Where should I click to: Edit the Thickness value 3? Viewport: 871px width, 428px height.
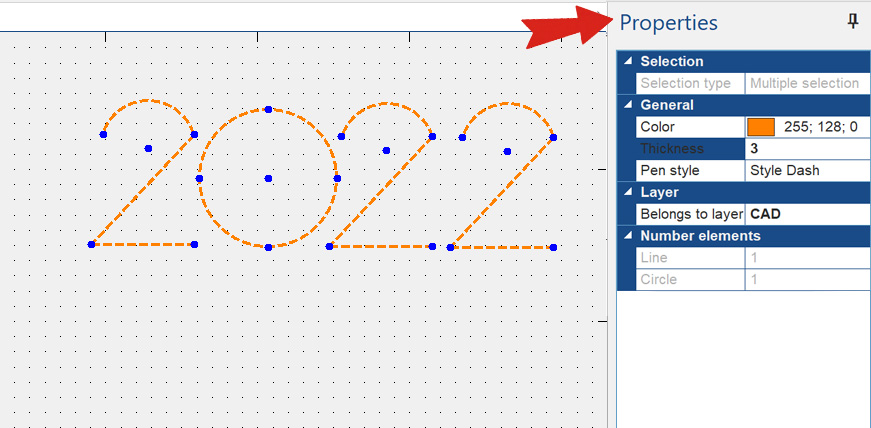[x=808, y=149]
